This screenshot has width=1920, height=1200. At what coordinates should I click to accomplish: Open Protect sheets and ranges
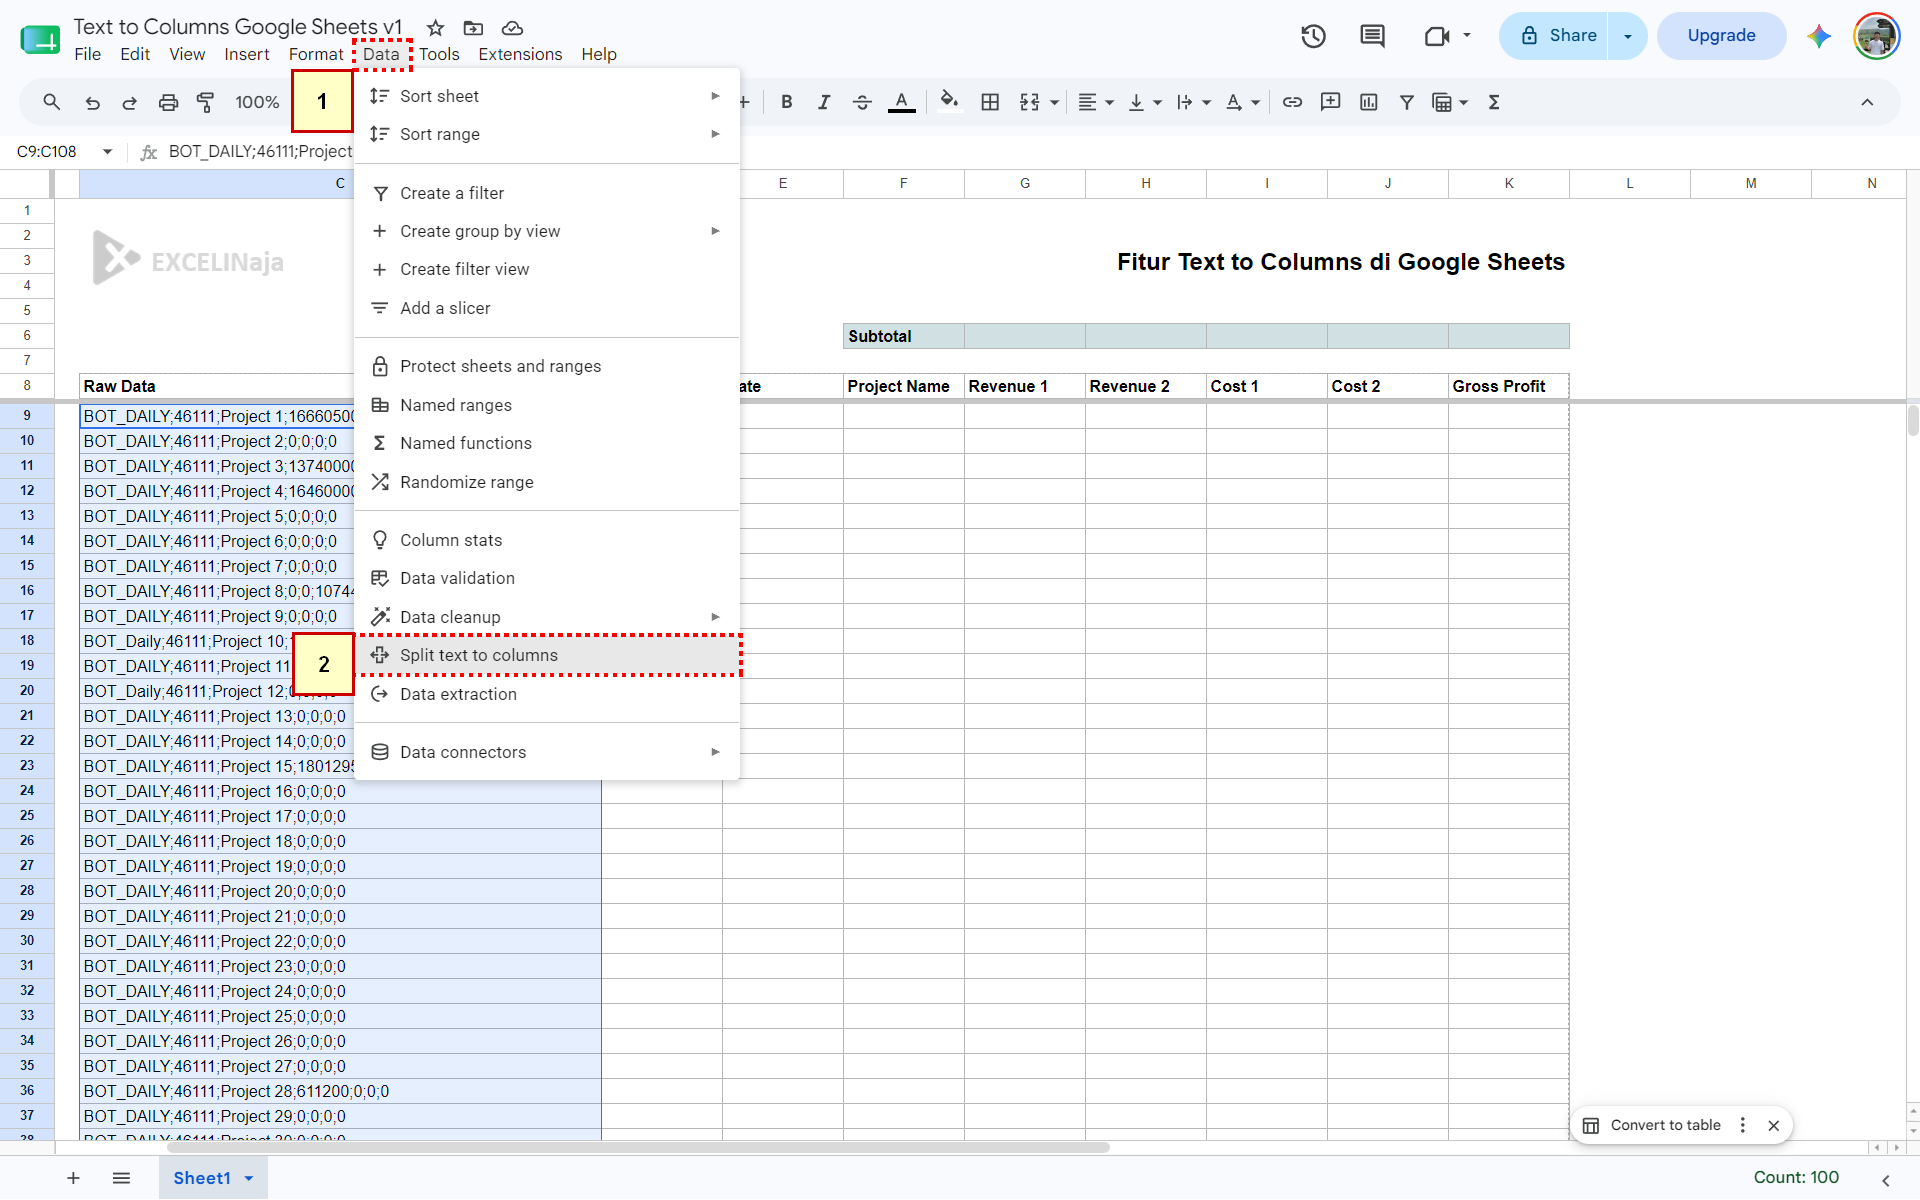(548, 366)
